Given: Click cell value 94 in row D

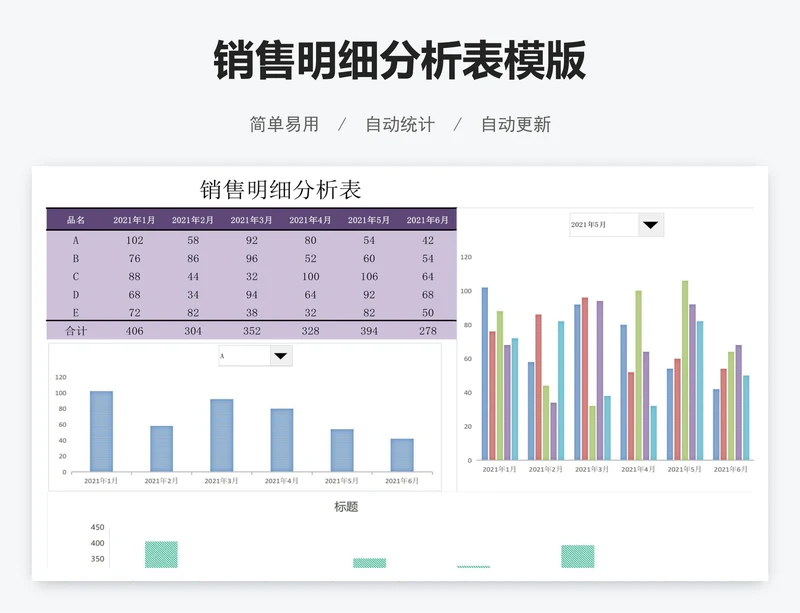Looking at the screenshot, I should [252, 295].
